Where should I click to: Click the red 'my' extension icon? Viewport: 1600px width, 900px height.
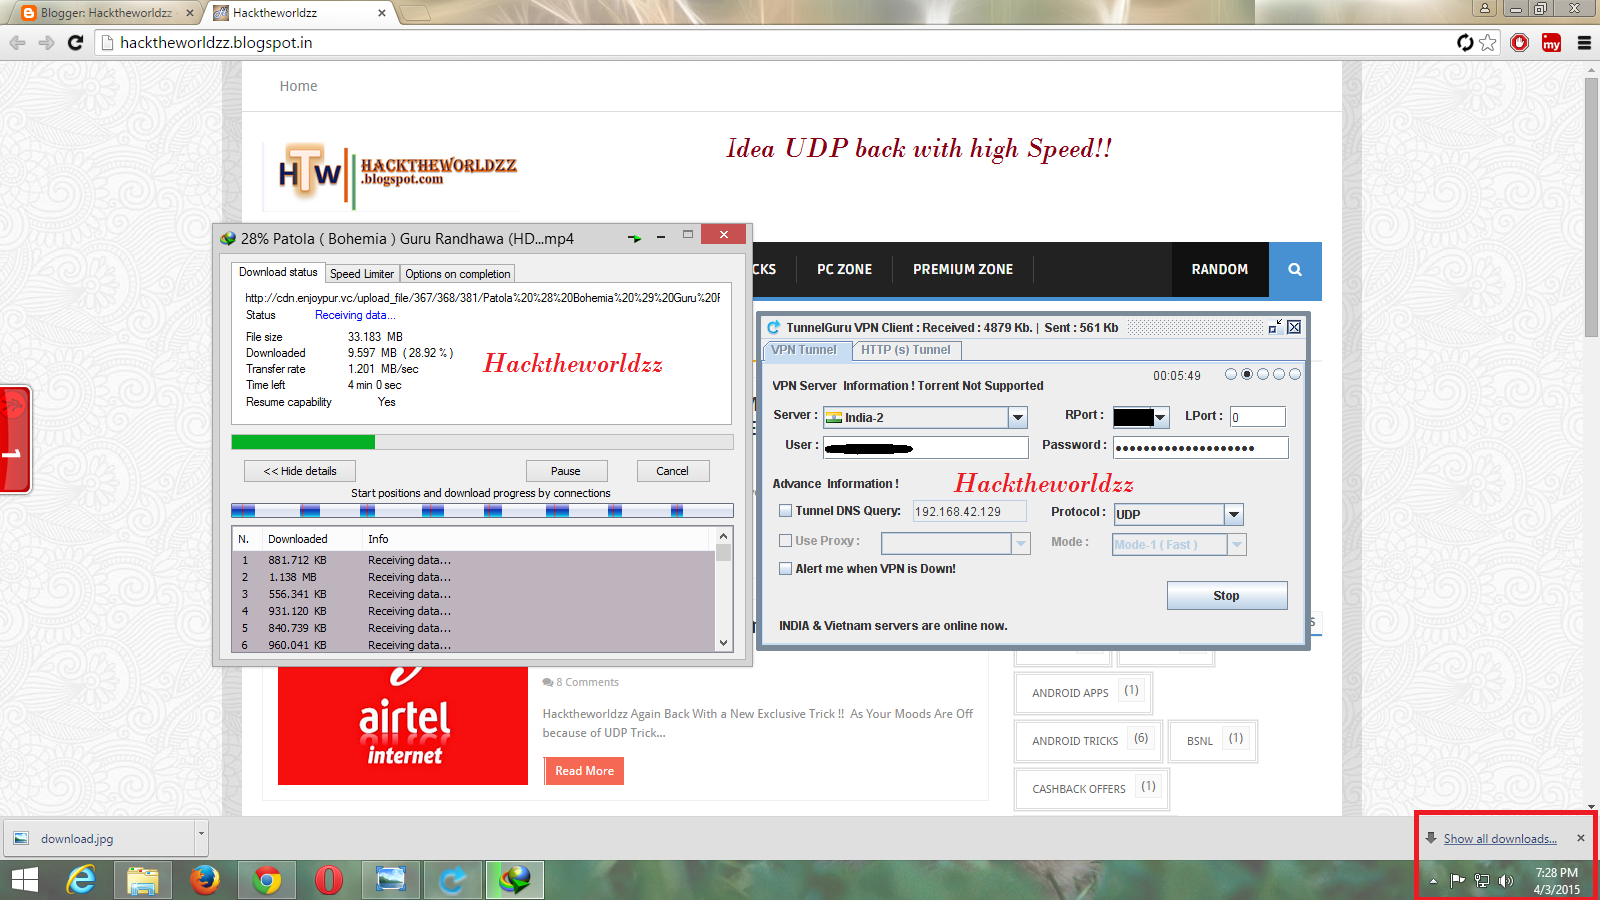[x=1552, y=43]
